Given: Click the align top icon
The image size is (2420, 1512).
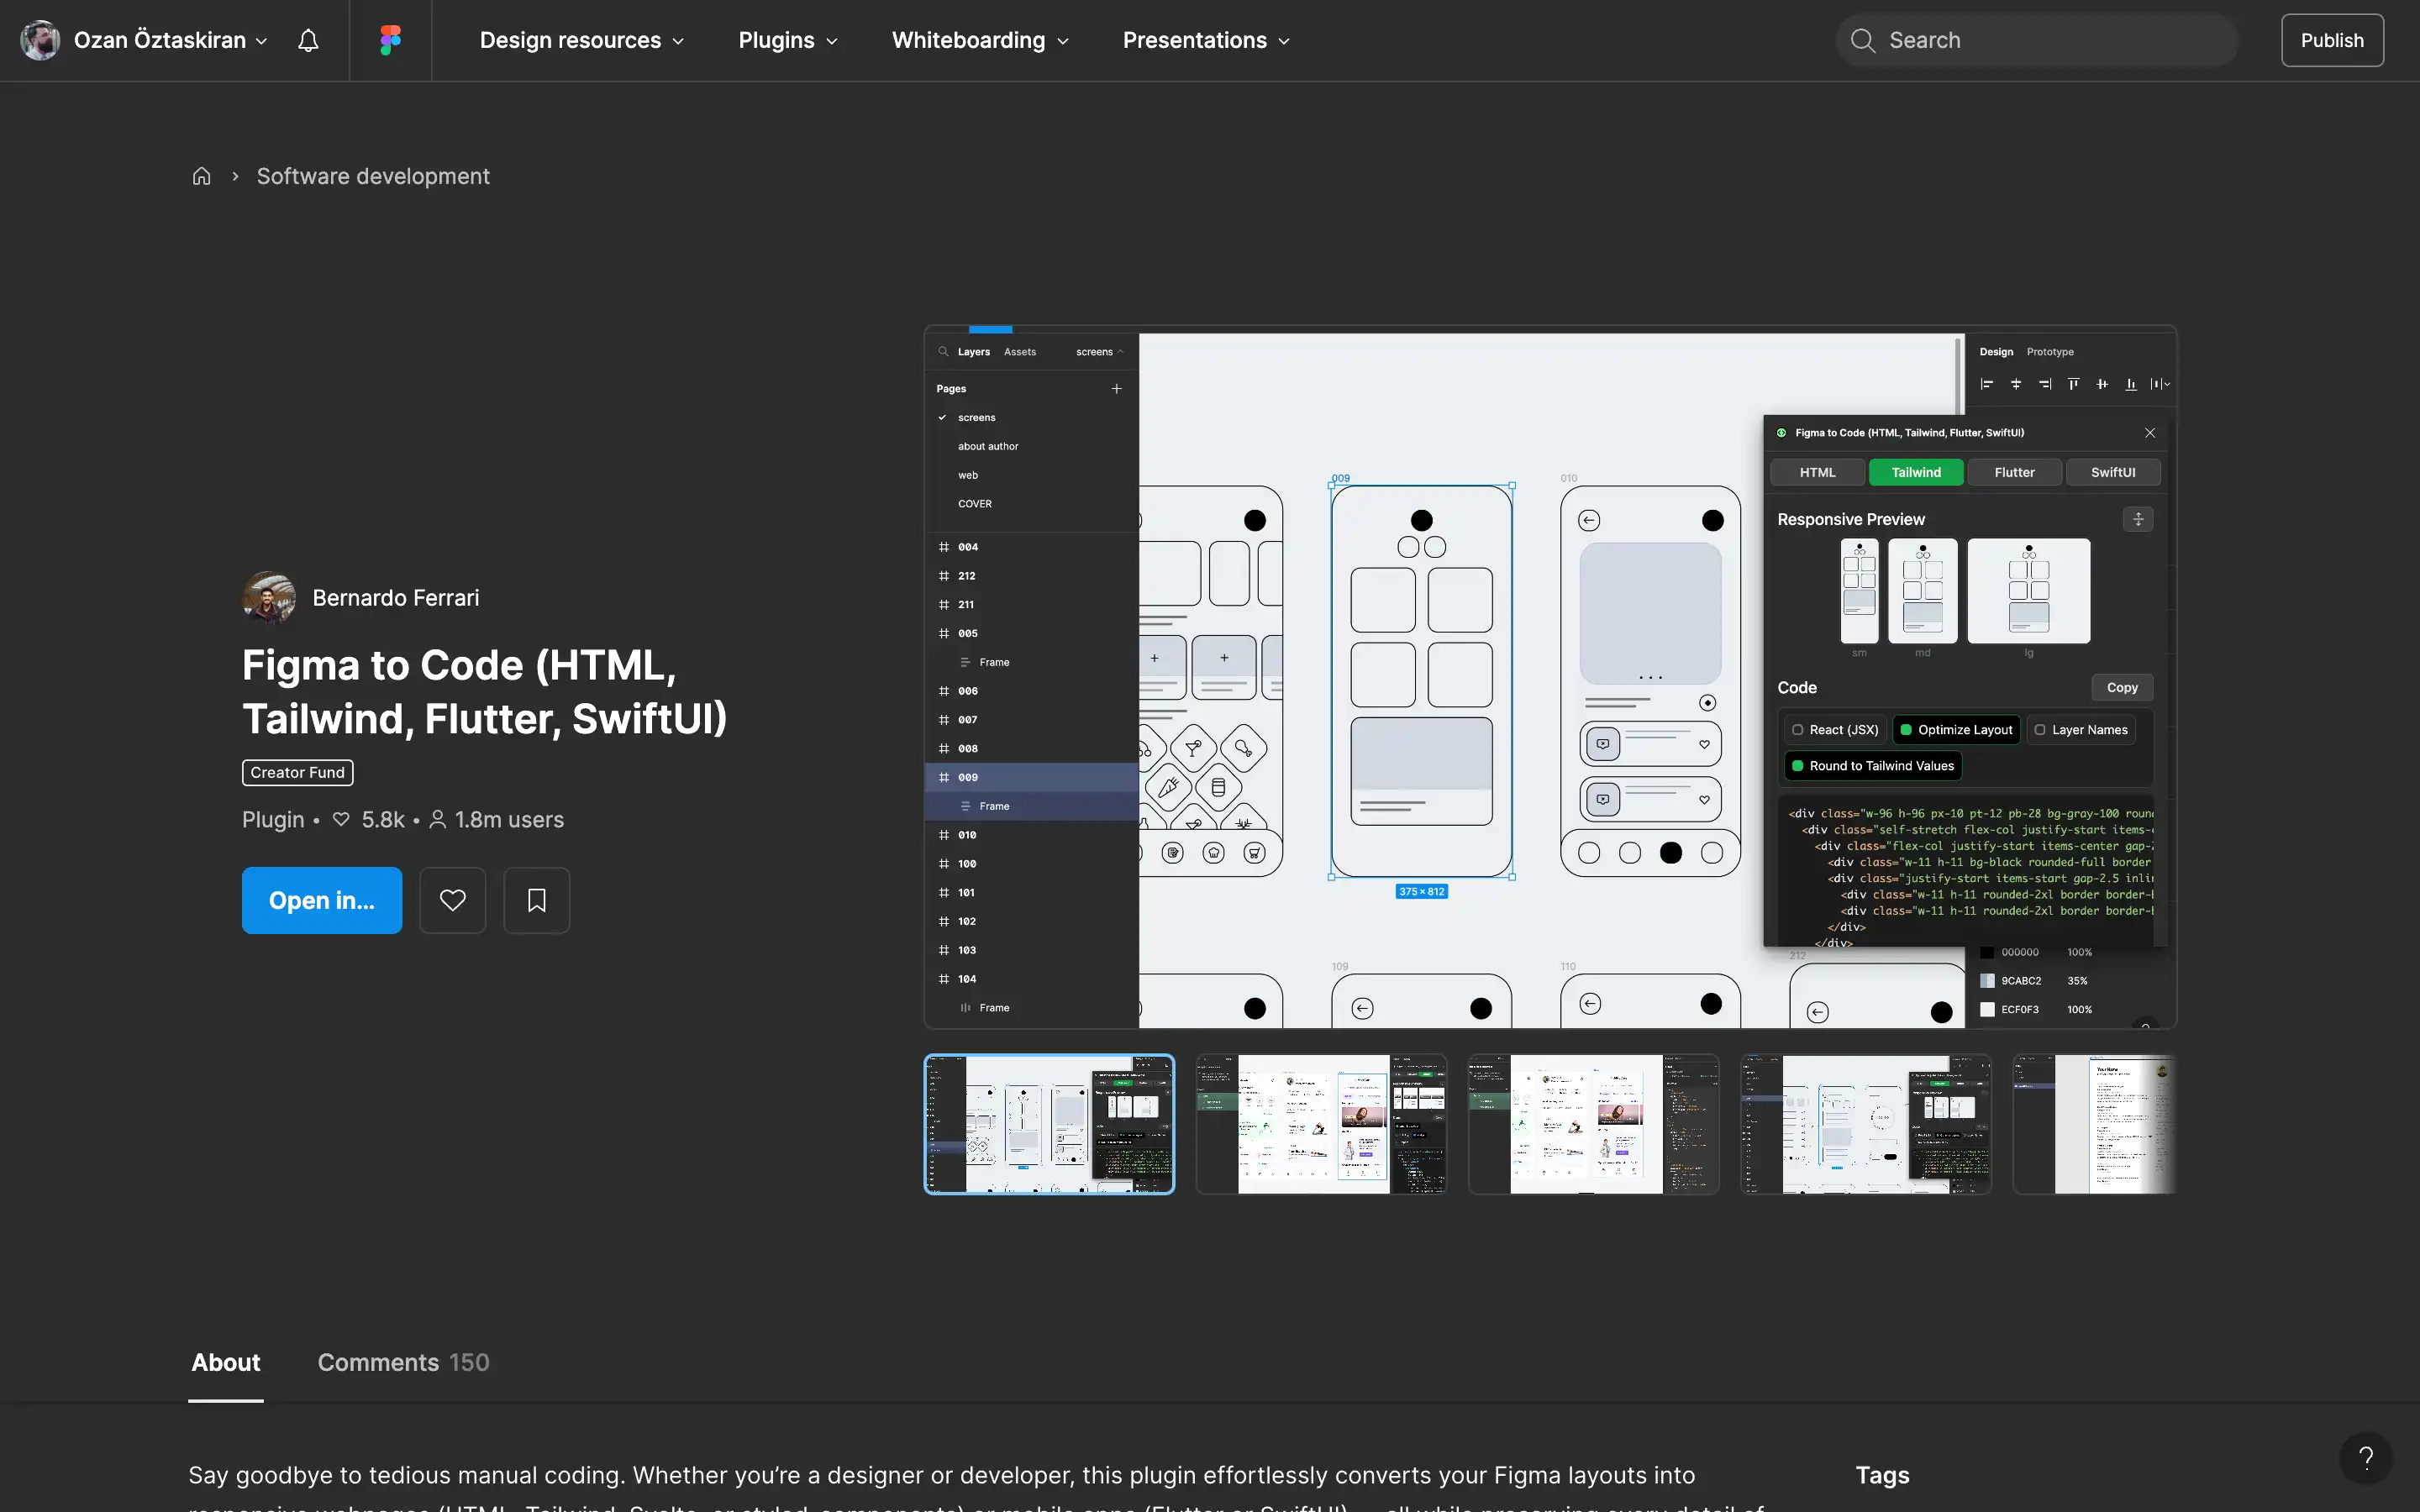Looking at the screenshot, I should (x=2074, y=384).
